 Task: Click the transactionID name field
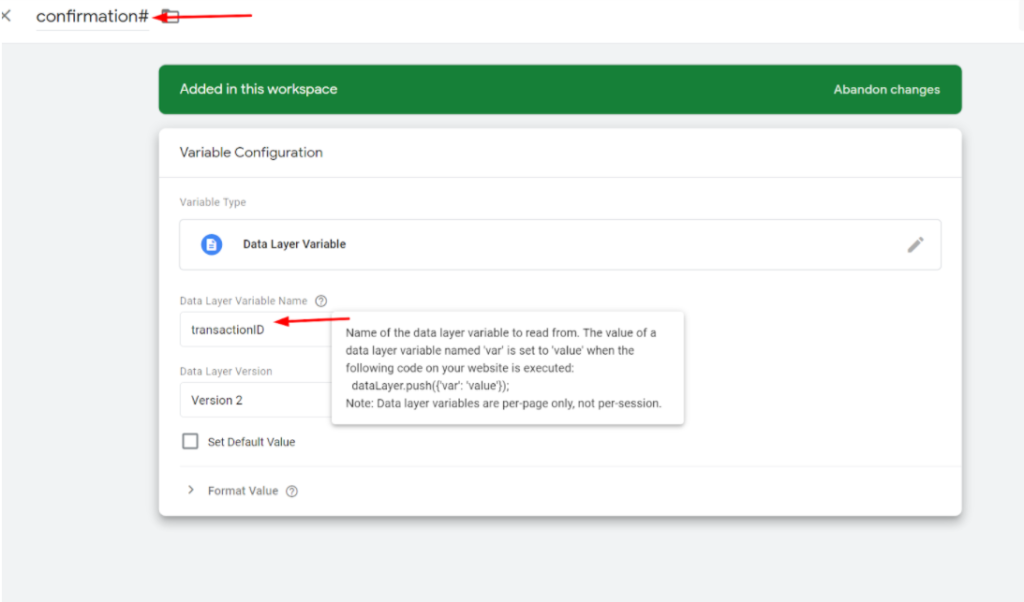256,330
